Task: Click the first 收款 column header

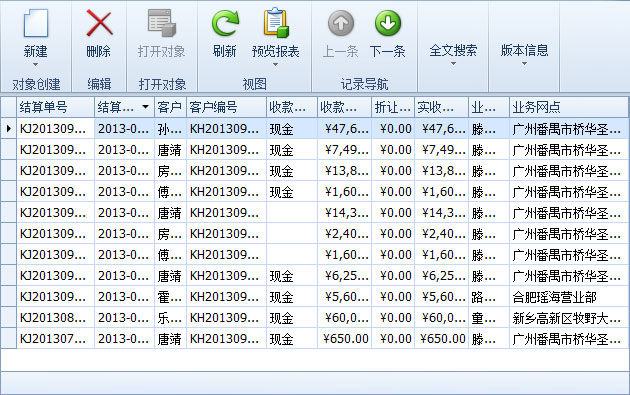Action: [292, 107]
